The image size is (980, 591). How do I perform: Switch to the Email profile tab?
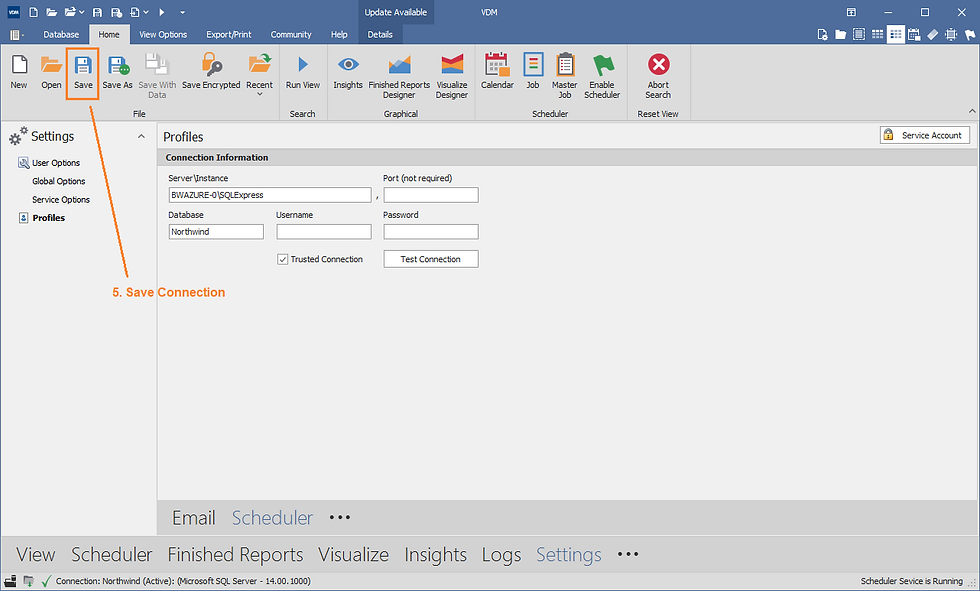(194, 518)
